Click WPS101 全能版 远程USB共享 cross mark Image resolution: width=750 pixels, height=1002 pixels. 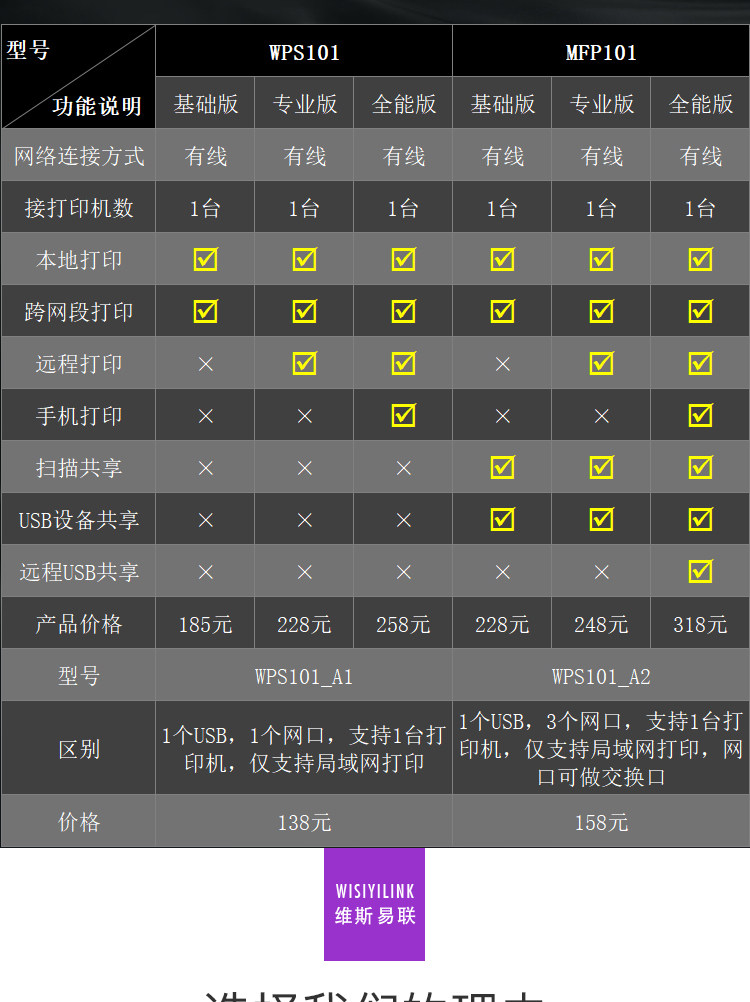point(404,572)
